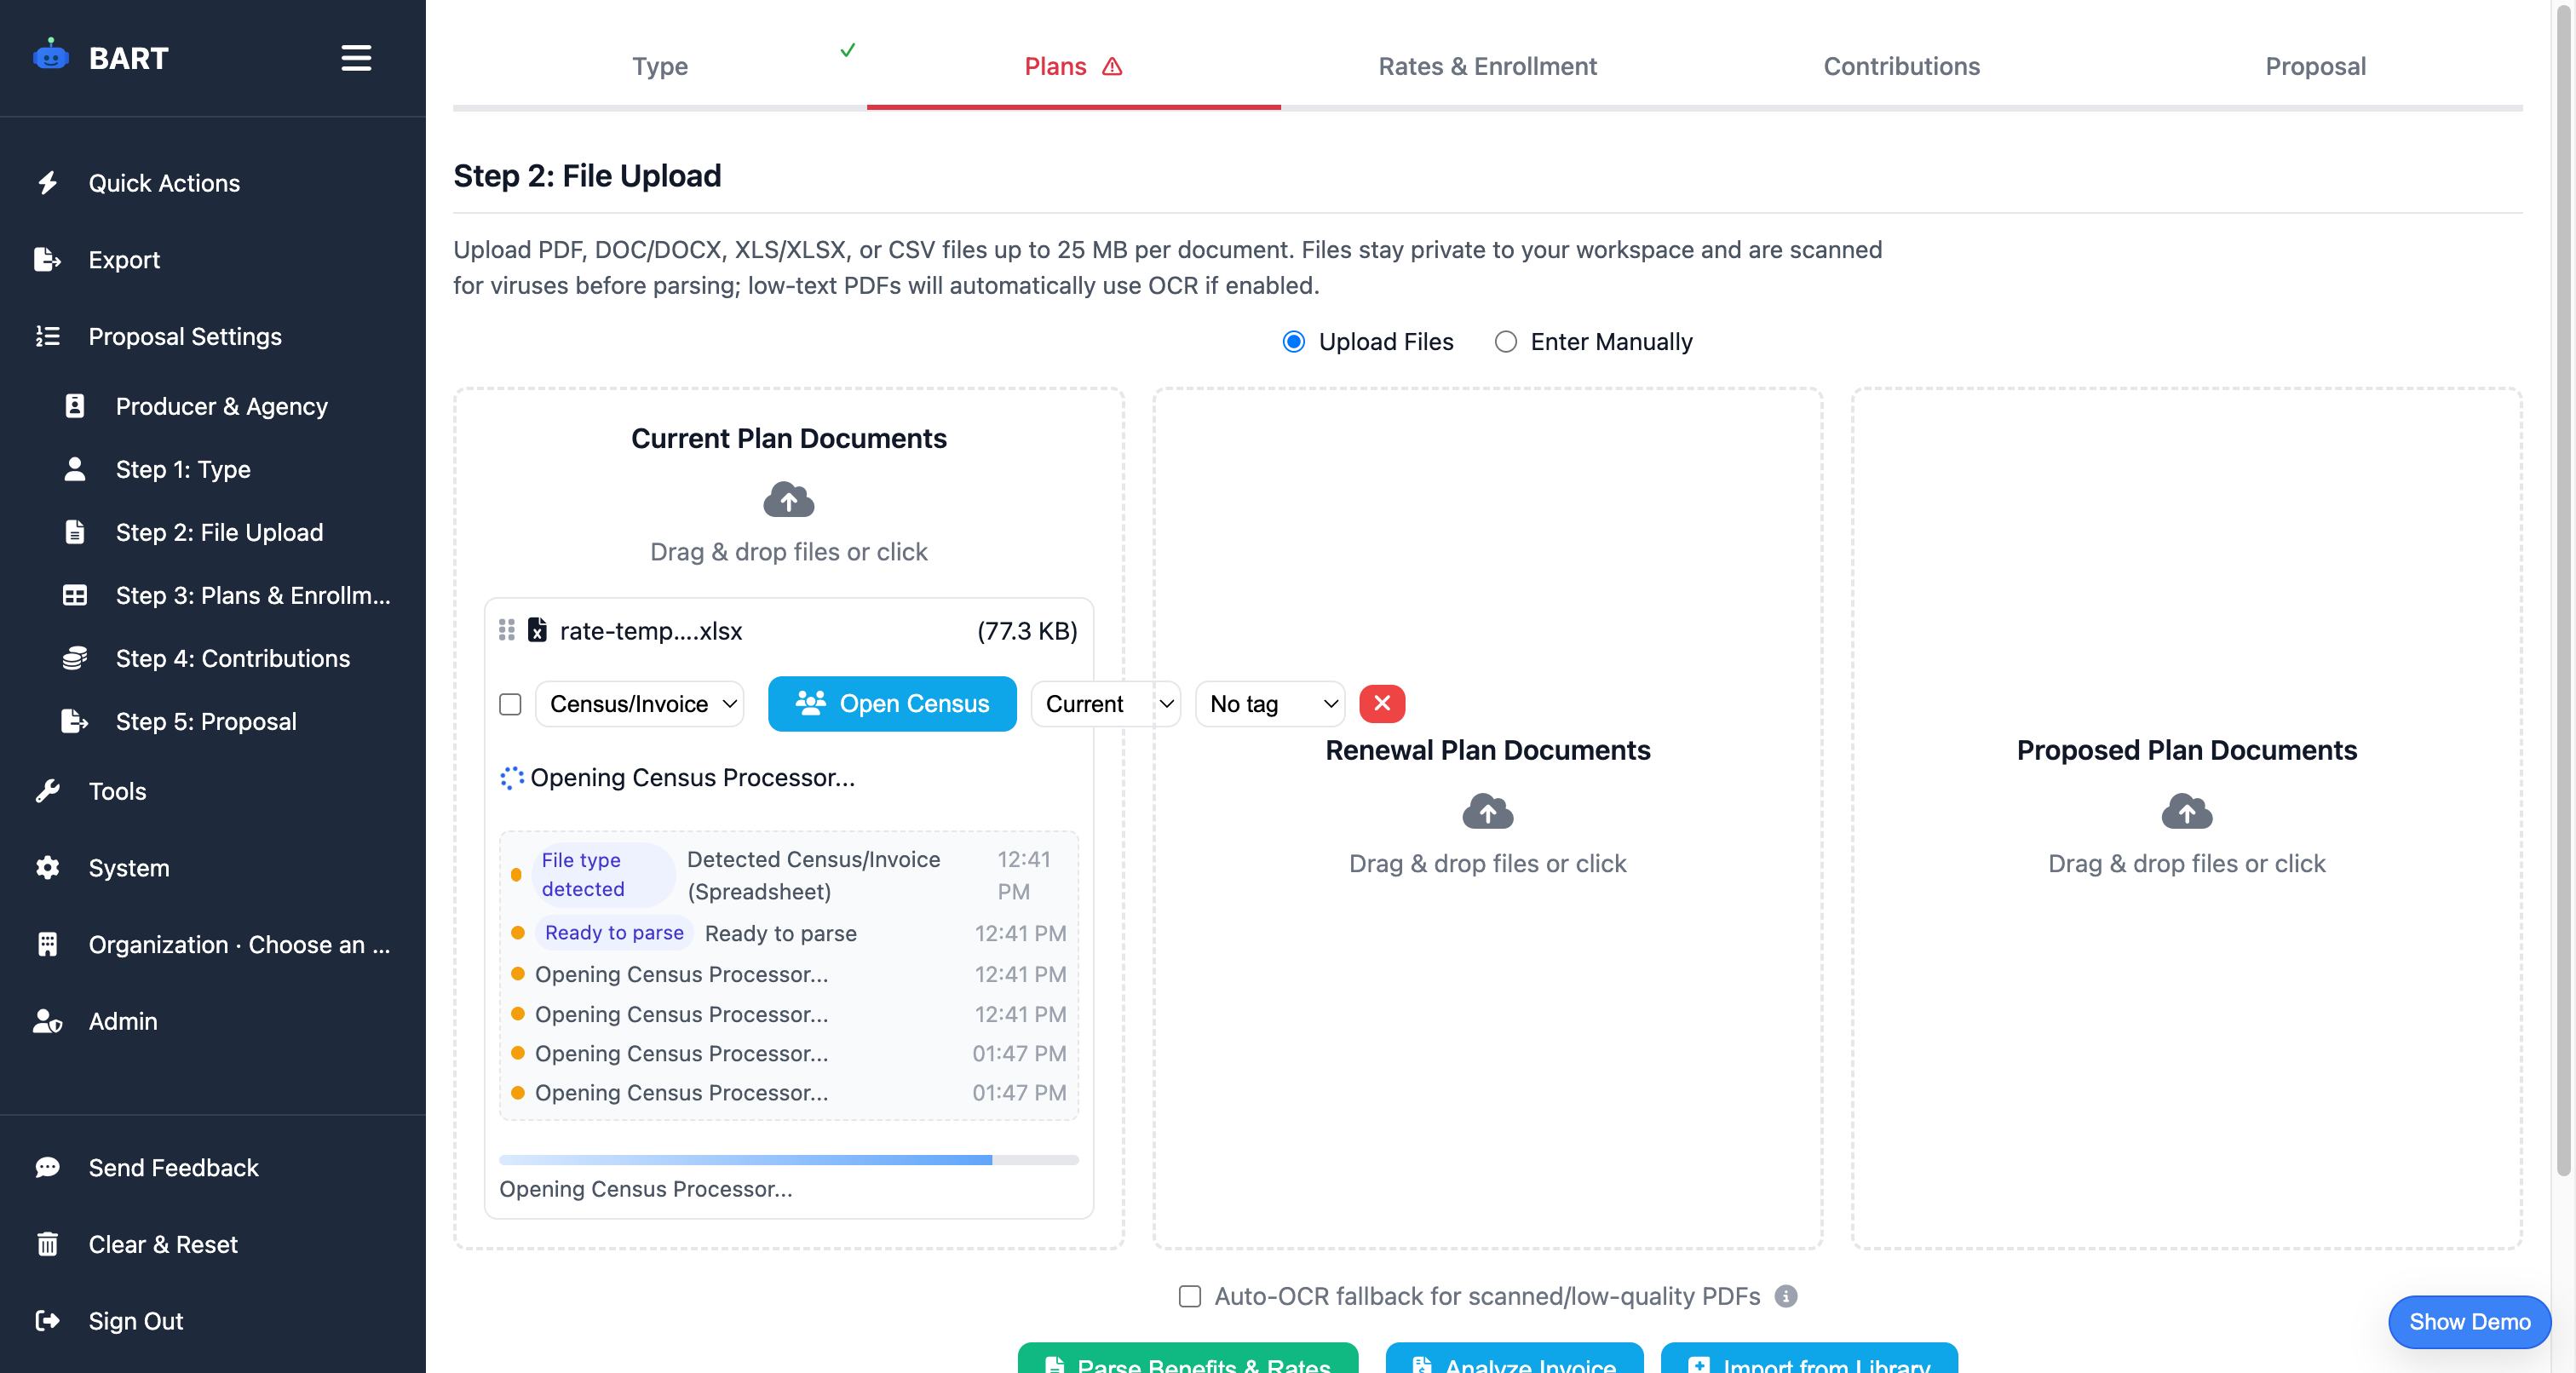Image resolution: width=2576 pixels, height=1373 pixels.
Task: Open the sidebar hamburger menu
Action: (355, 59)
